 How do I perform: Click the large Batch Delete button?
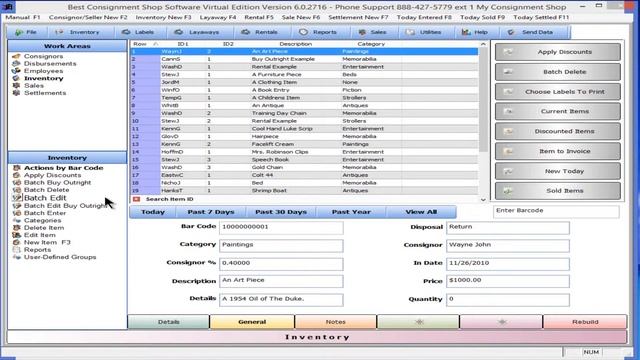click(x=558, y=72)
